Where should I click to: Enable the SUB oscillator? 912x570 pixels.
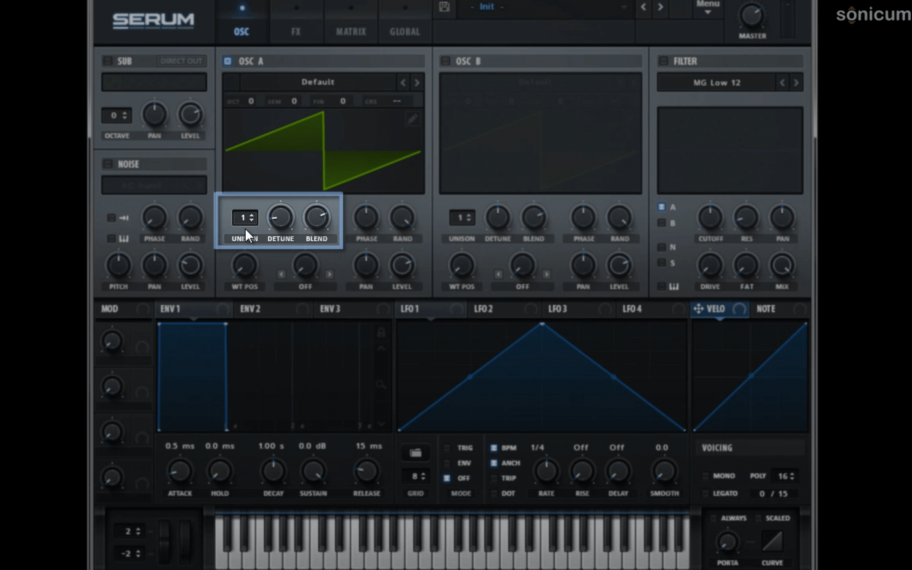[108, 61]
